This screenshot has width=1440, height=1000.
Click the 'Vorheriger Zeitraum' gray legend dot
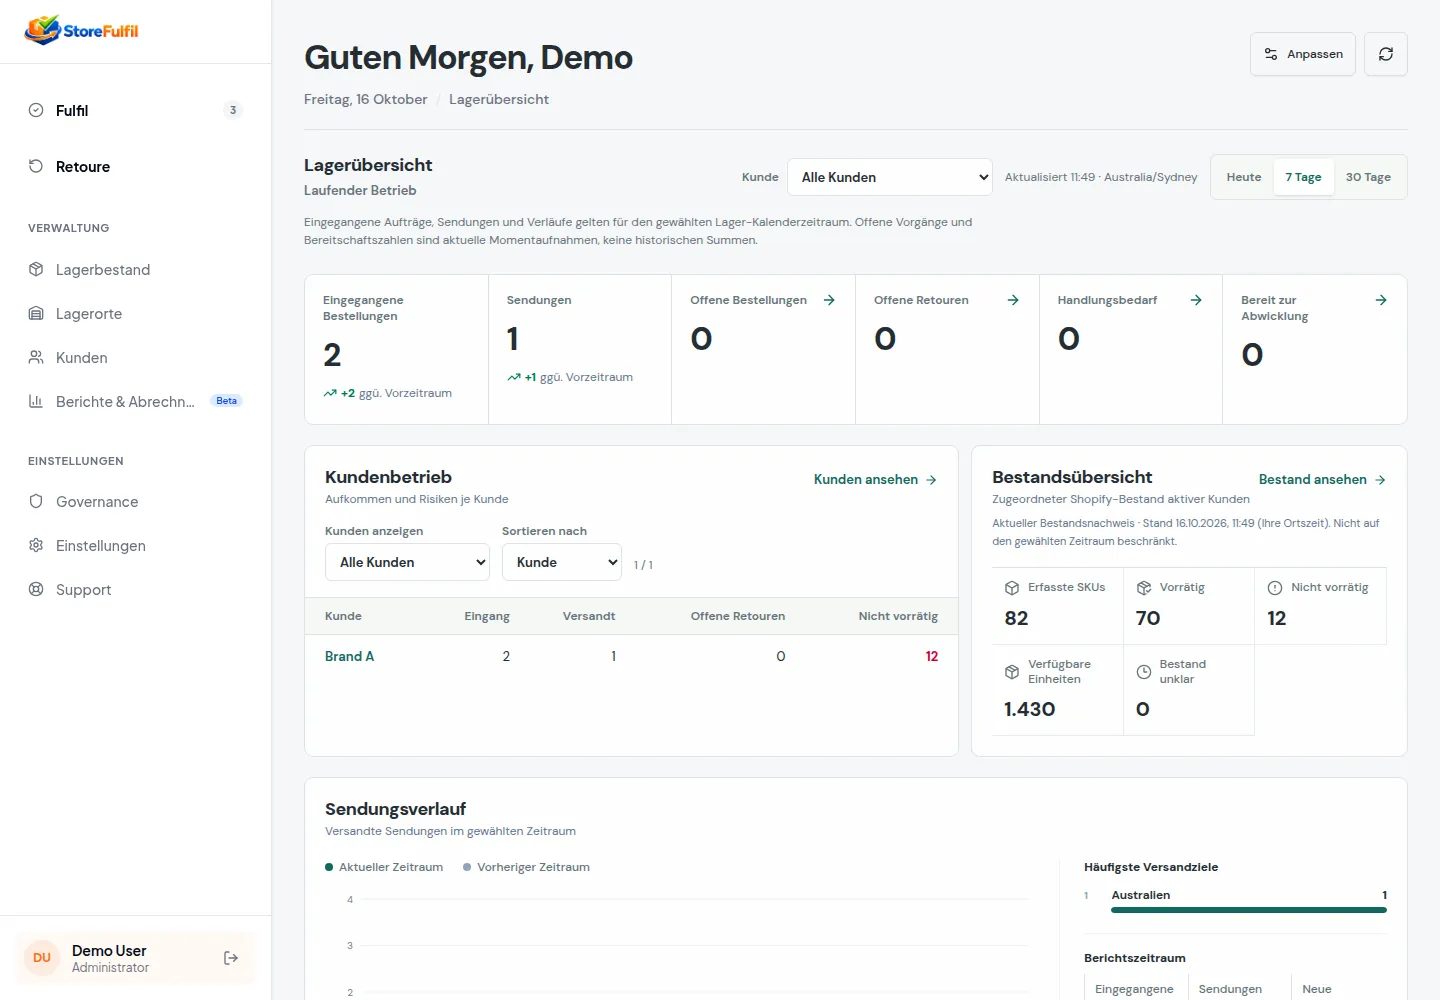coord(467,867)
